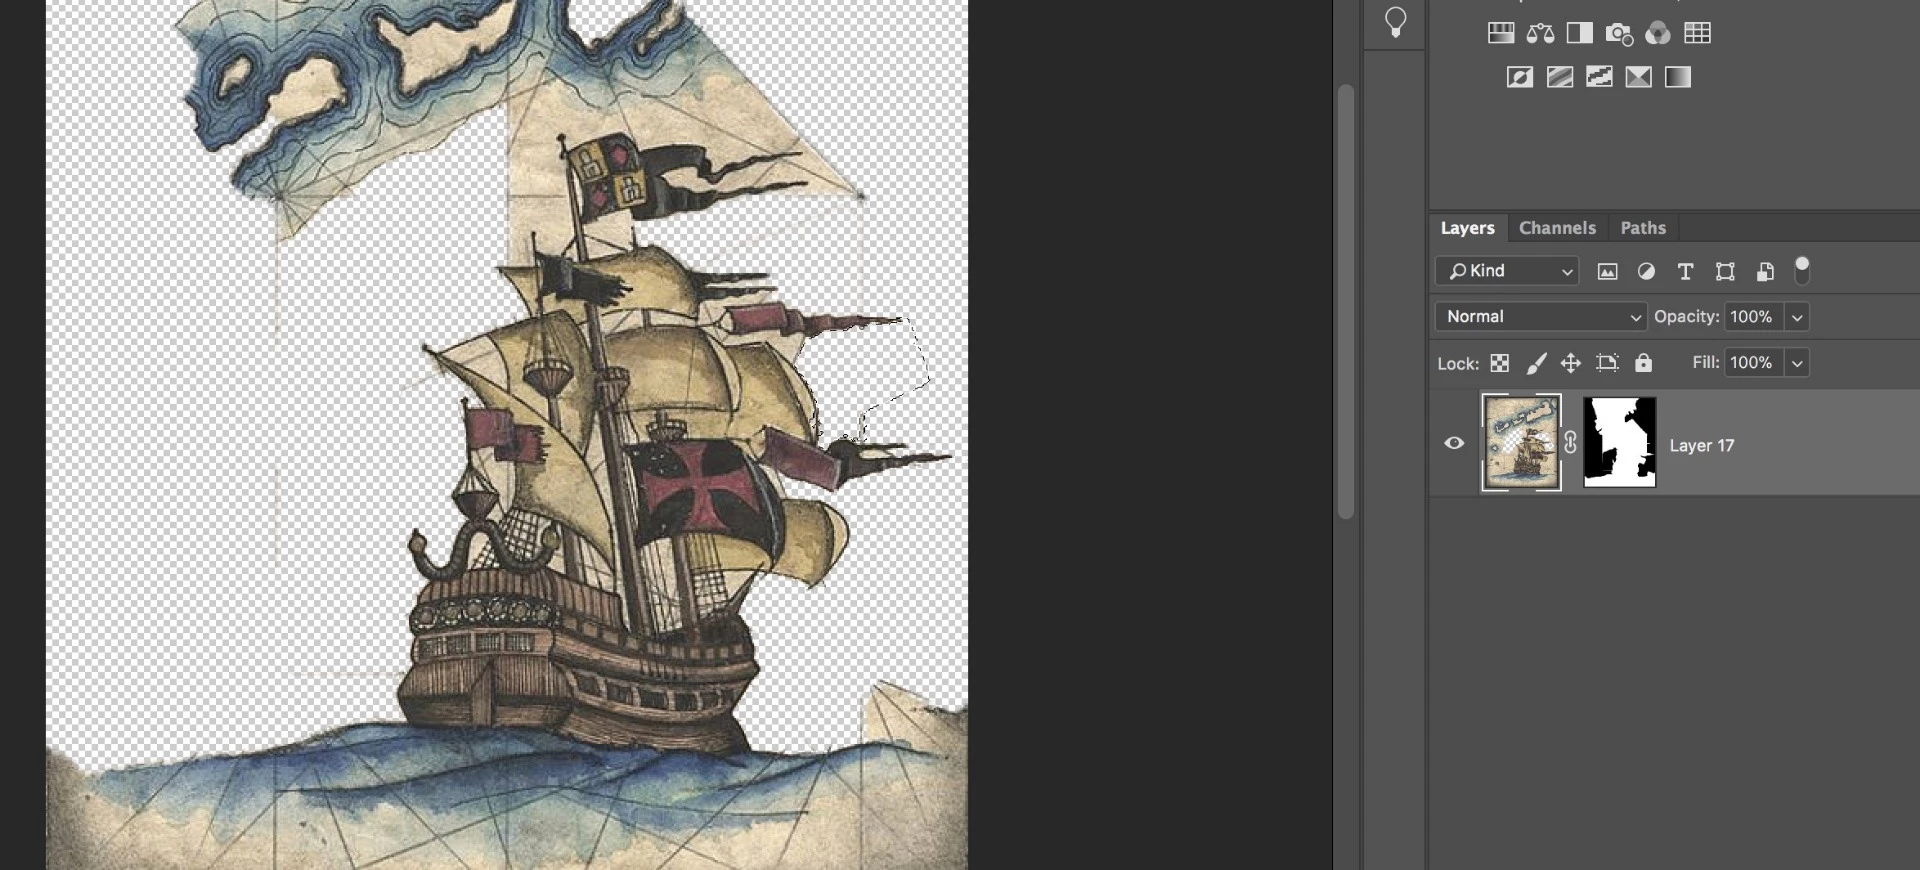Expand the Opacity slider dropdown arrow
The height and width of the screenshot is (870, 1920).
[x=1797, y=317]
